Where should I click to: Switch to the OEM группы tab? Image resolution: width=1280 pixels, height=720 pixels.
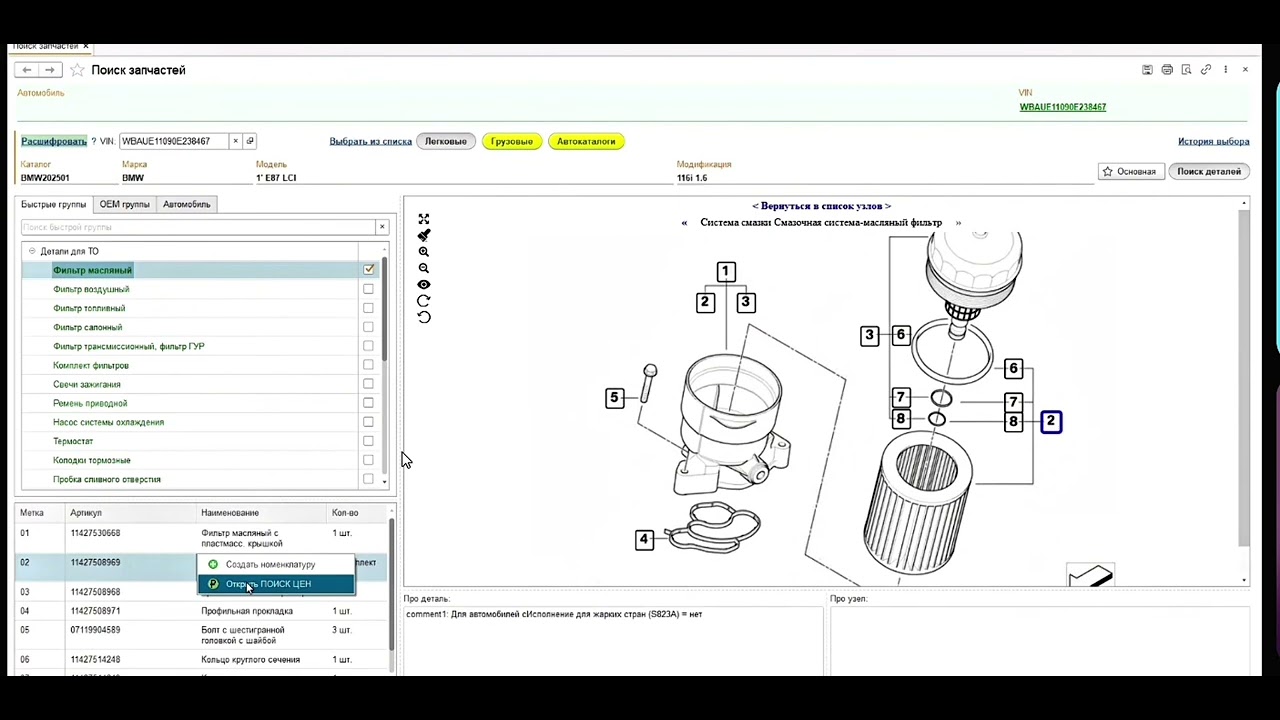pos(124,204)
